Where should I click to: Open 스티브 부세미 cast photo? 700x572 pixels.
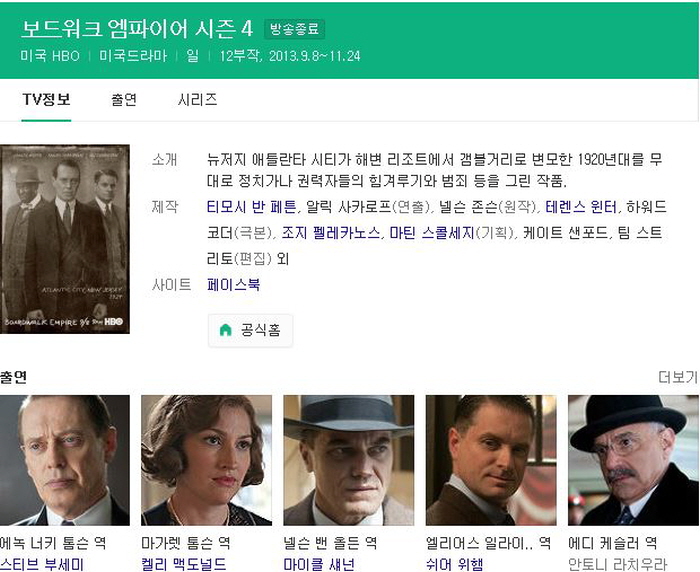tap(65, 460)
